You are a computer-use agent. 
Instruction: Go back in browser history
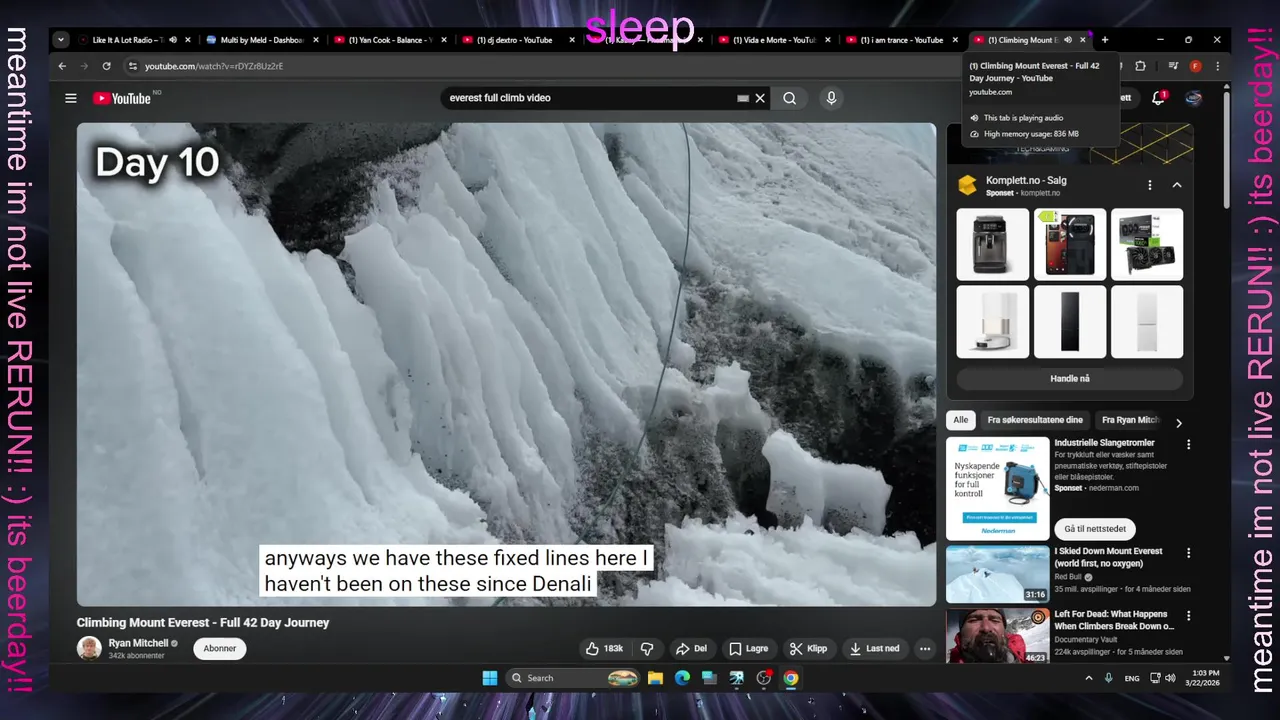(x=62, y=66)
